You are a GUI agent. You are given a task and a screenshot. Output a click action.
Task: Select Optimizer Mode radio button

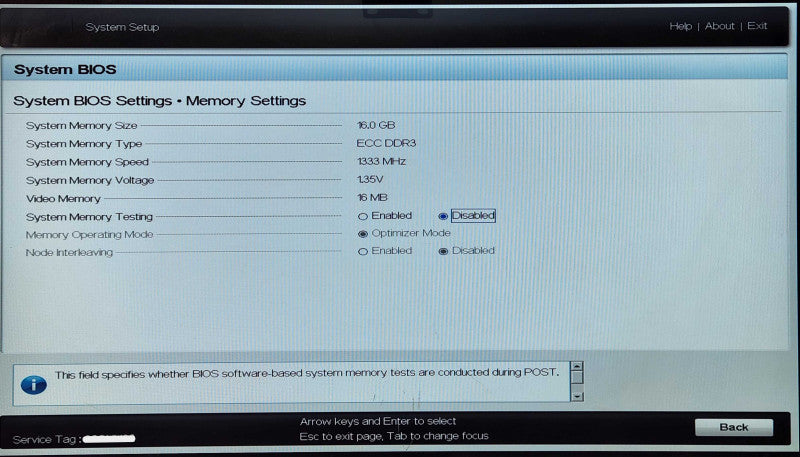pos(363,234)
